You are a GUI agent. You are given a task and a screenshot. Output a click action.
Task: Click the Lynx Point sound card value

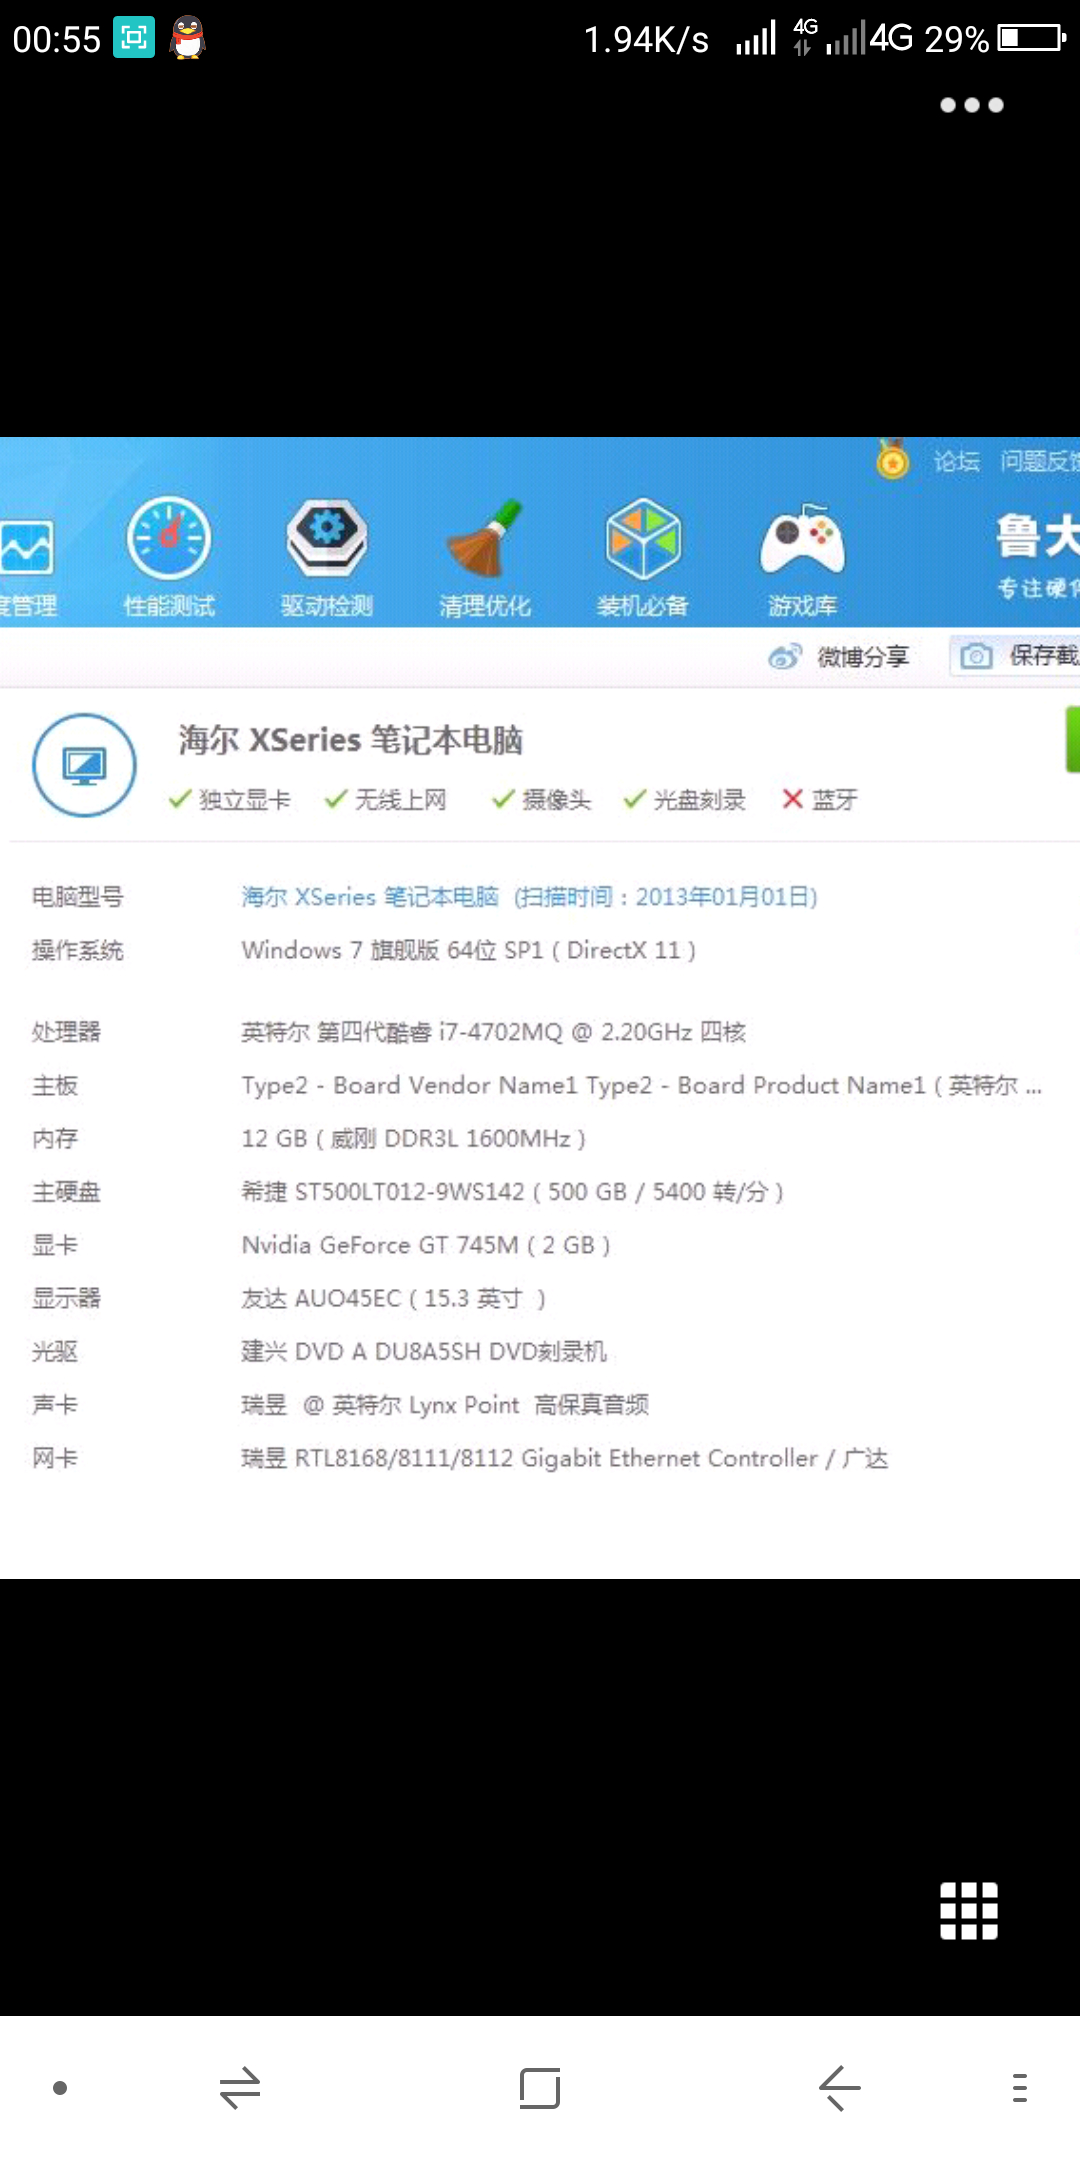click(445, 1405)
